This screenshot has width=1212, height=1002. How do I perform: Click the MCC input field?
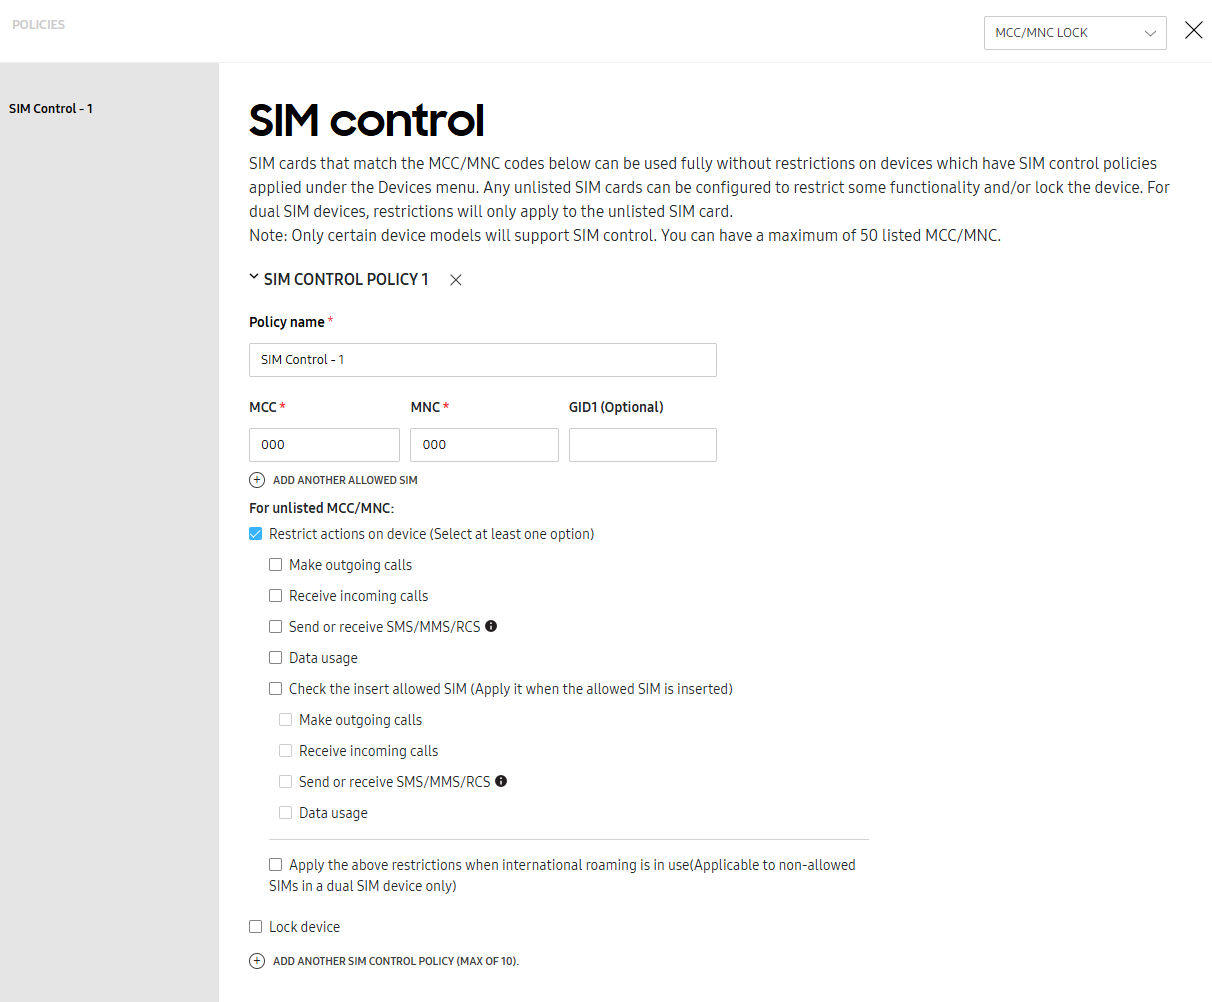pos(324,444)
